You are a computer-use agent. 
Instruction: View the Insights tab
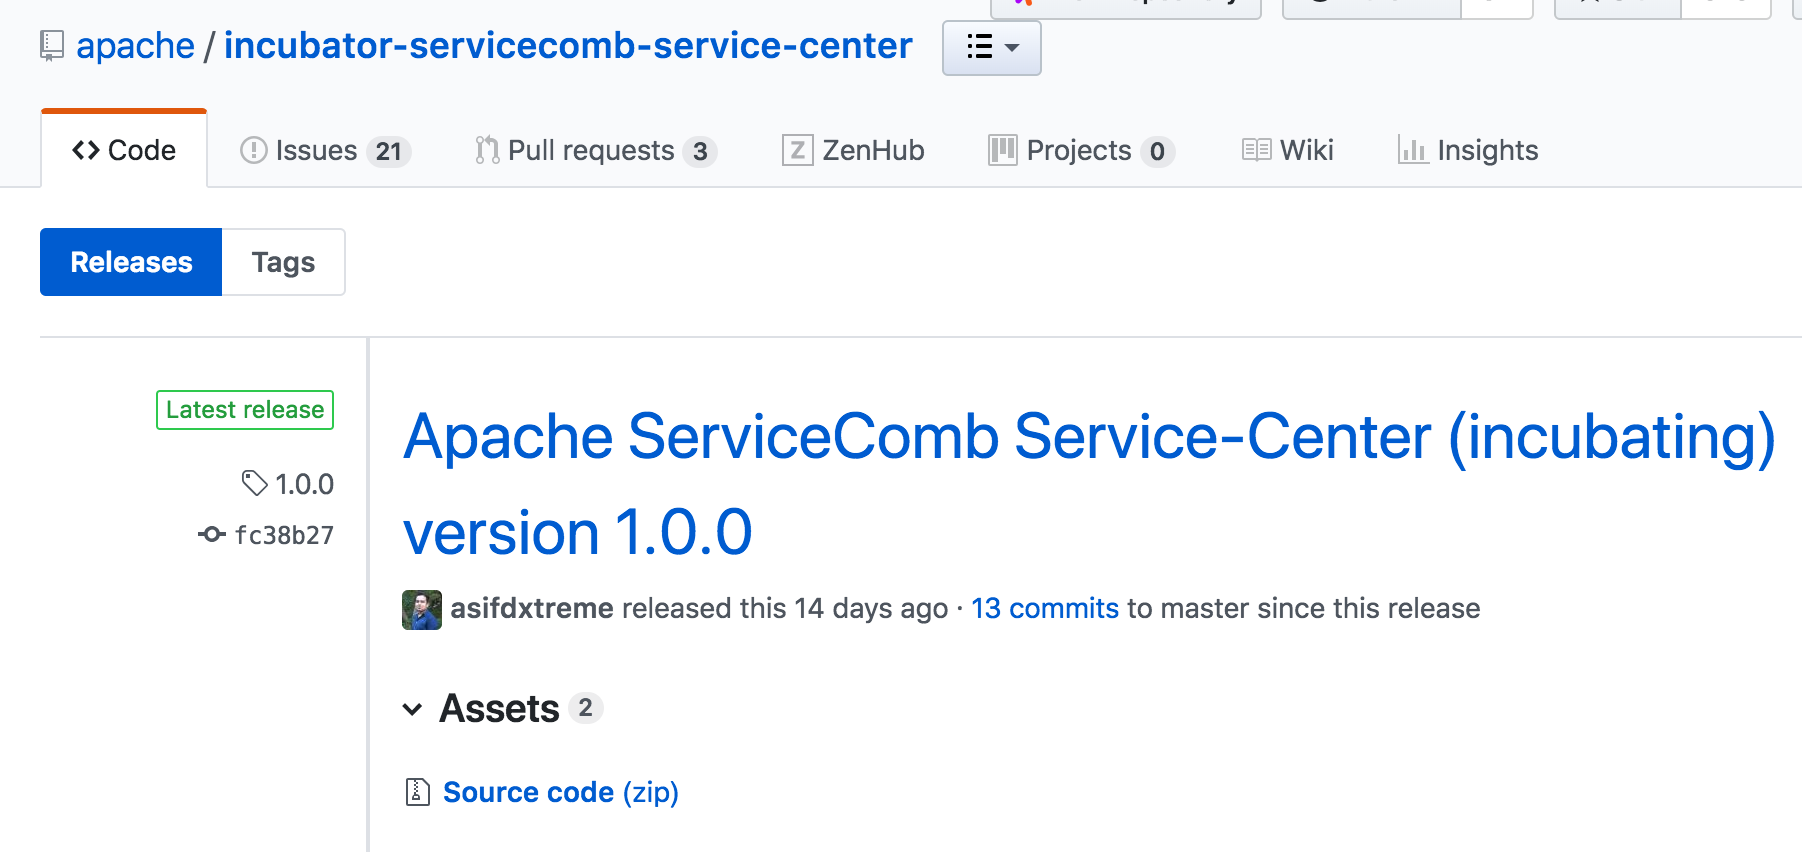1468,151
